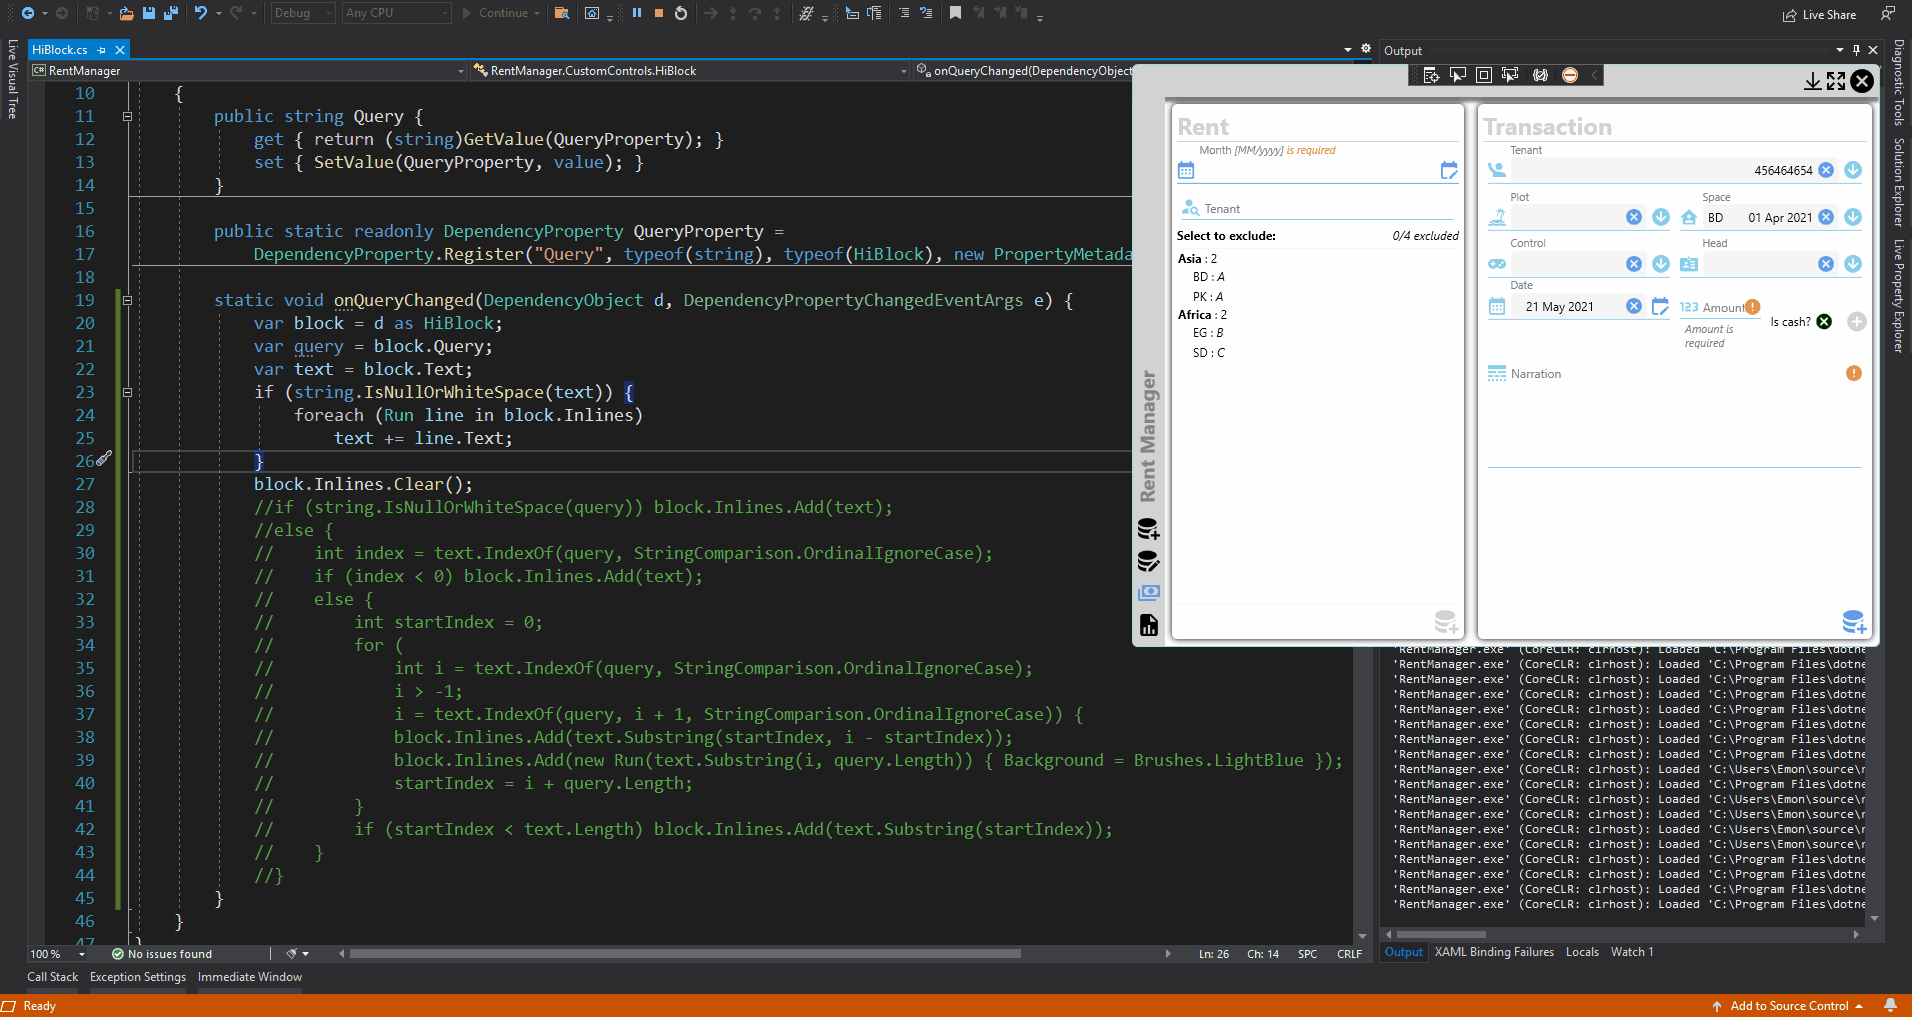Clear the Control field
The width and height of the screenshot is (1912, 1017).
[x=1634, y=264]
